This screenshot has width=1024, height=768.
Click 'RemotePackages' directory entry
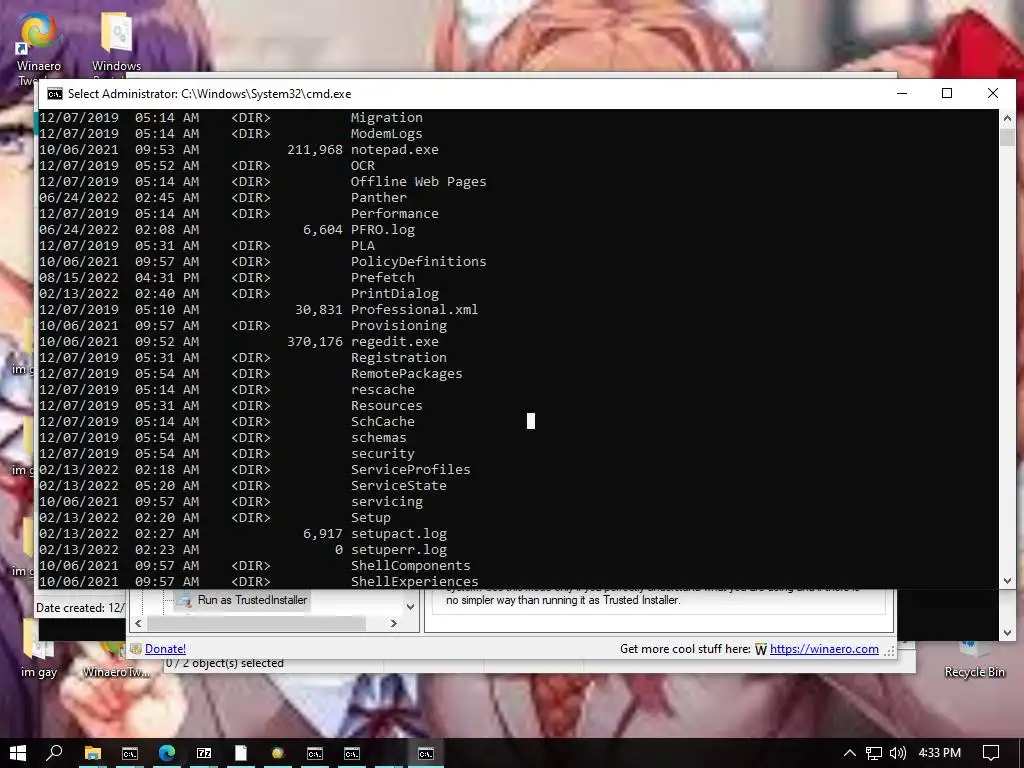tap(406, 374)
